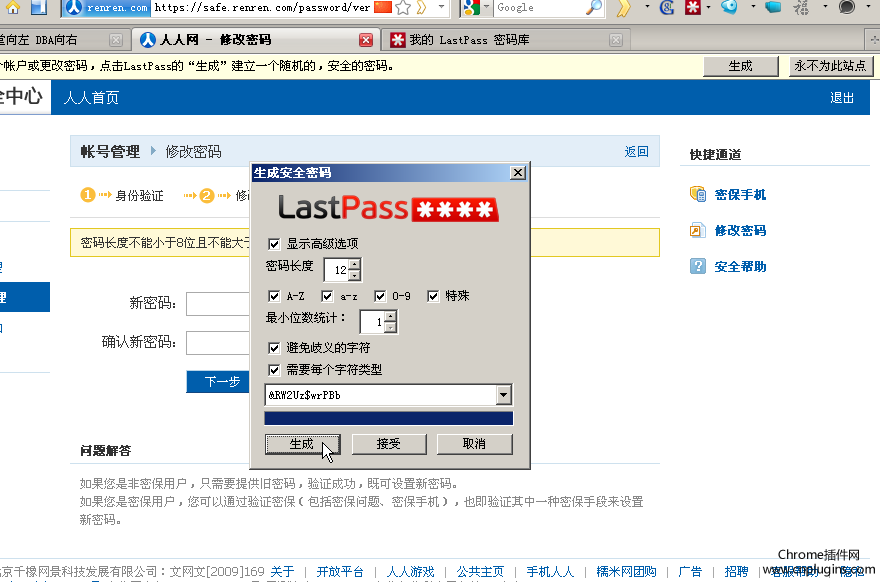This screenshot has height=582, width=880.
Task: Open the Google search engine selector
Action: (x=476, y=7)
